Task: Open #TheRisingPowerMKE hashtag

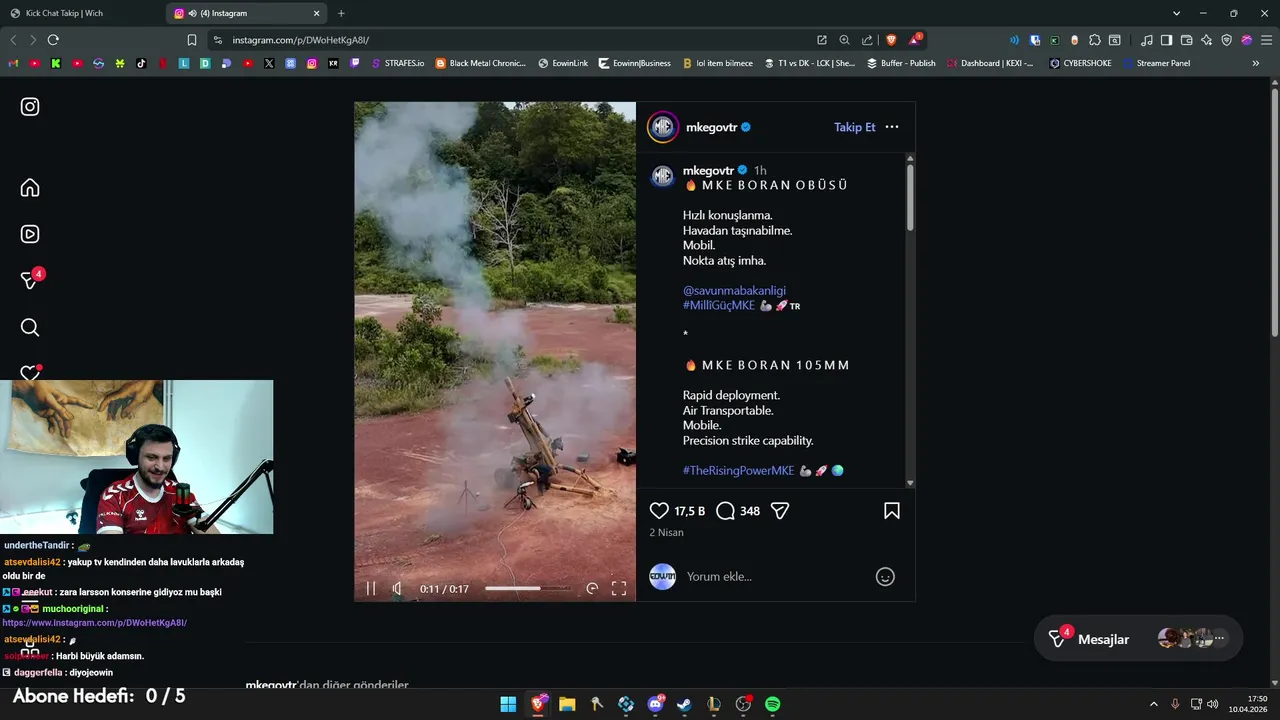Action: [x=739, y=471]
